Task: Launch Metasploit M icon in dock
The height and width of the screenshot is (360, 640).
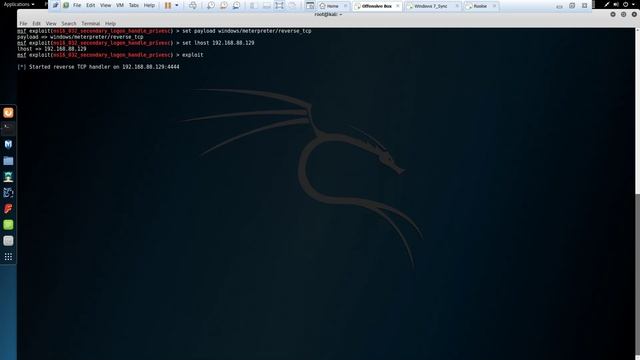Action: (8, 144)
